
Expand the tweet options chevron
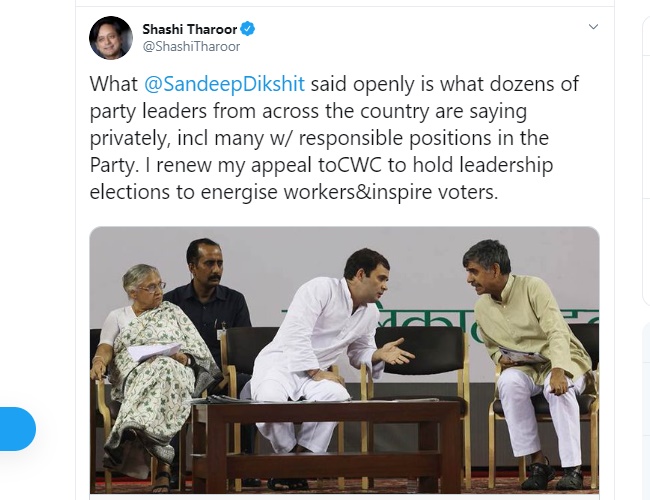coord(593,27)
